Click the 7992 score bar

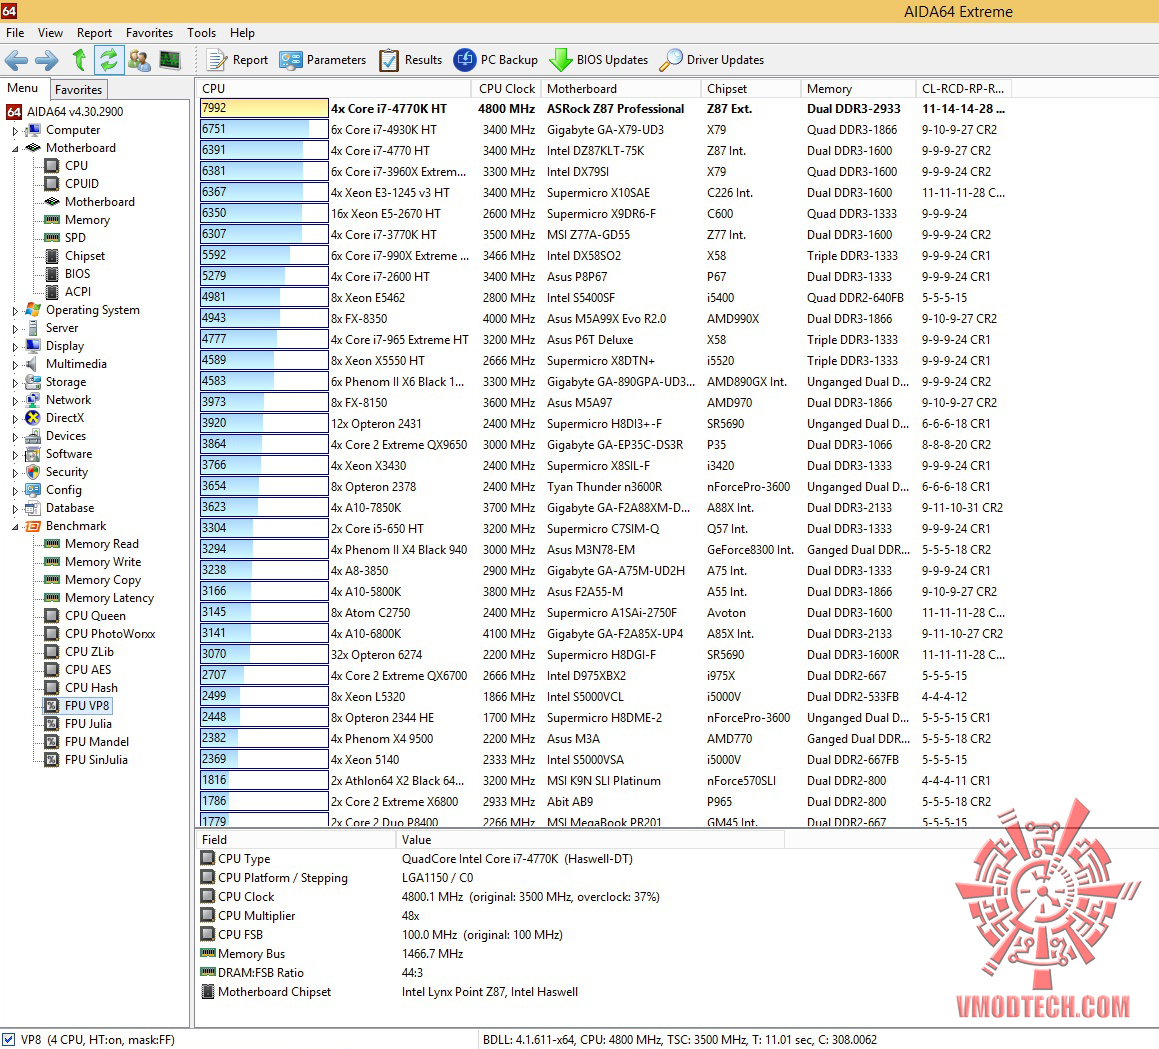tap(264, 108)
